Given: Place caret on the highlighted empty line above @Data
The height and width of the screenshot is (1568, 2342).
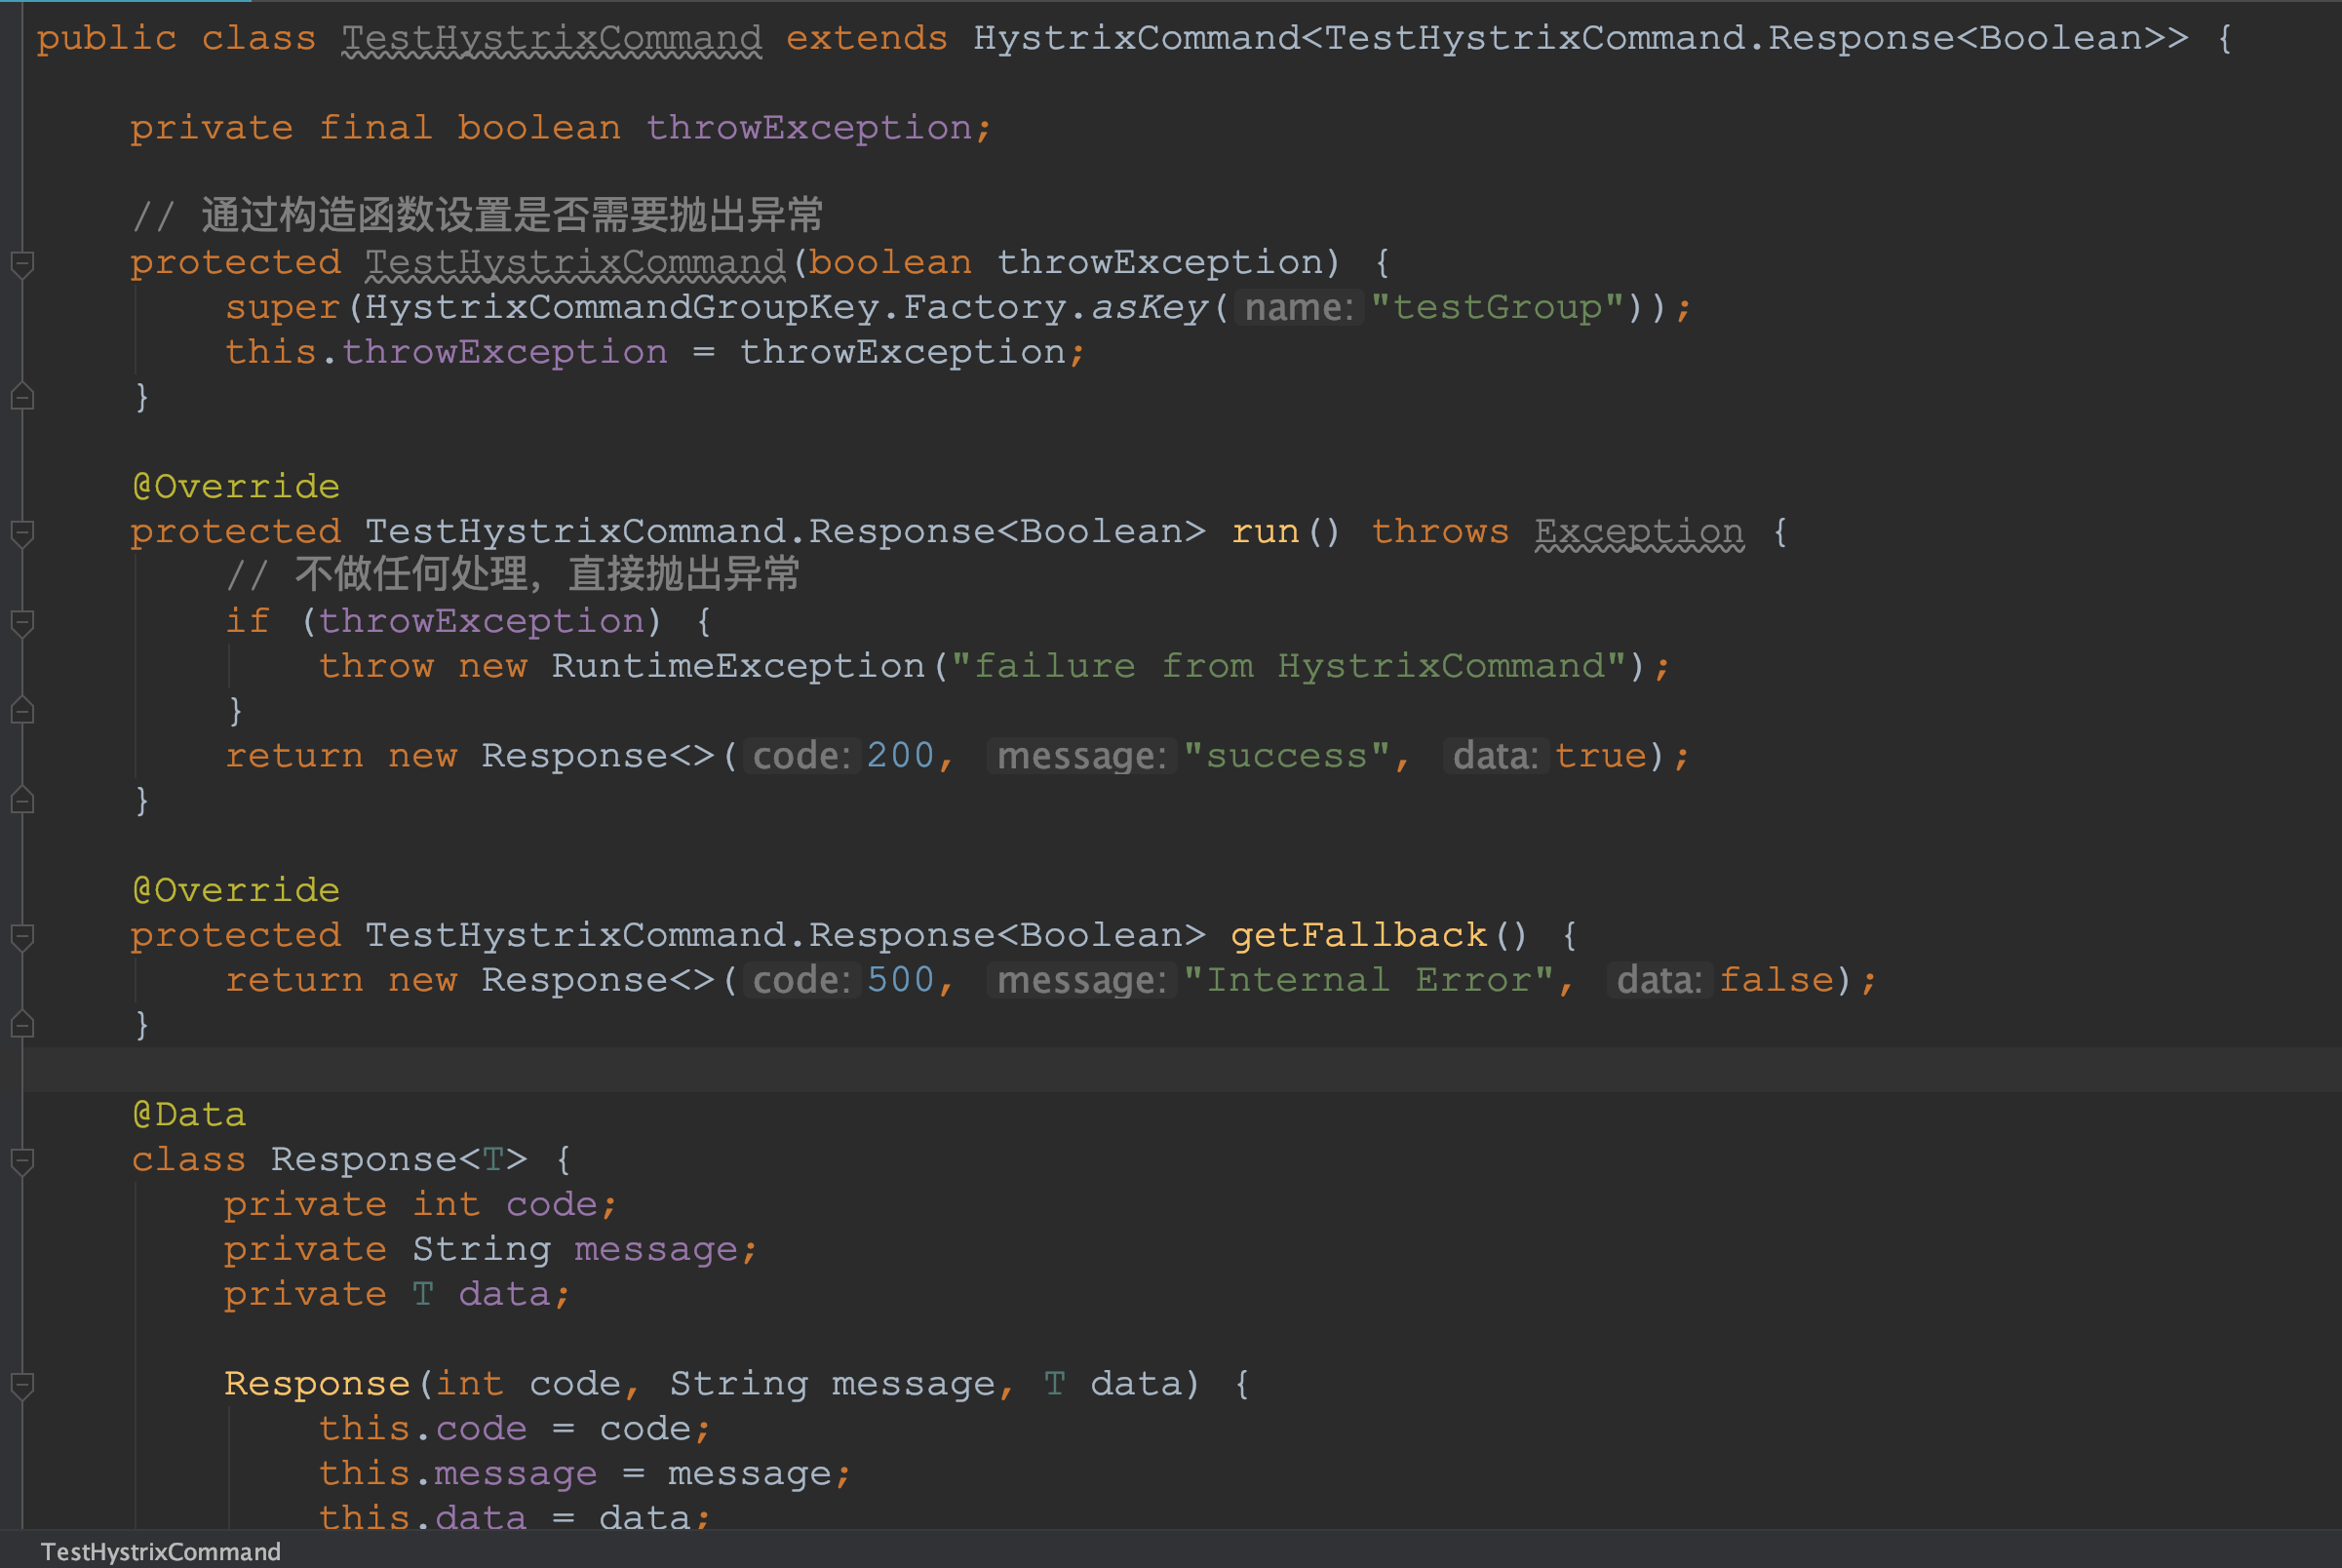Looking at the screenshot, I should pyautogui.click(x=1180, y=1070).
